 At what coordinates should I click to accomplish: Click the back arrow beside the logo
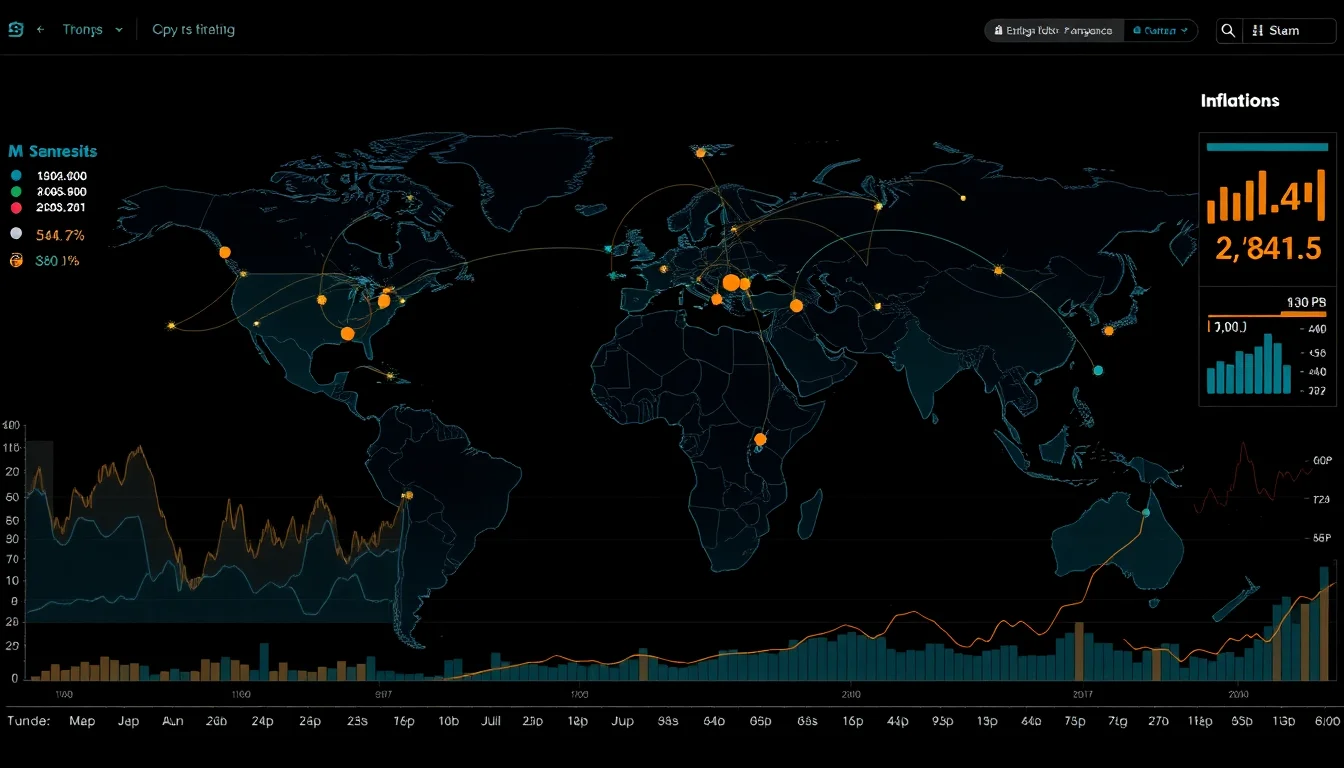click(39, 29)
